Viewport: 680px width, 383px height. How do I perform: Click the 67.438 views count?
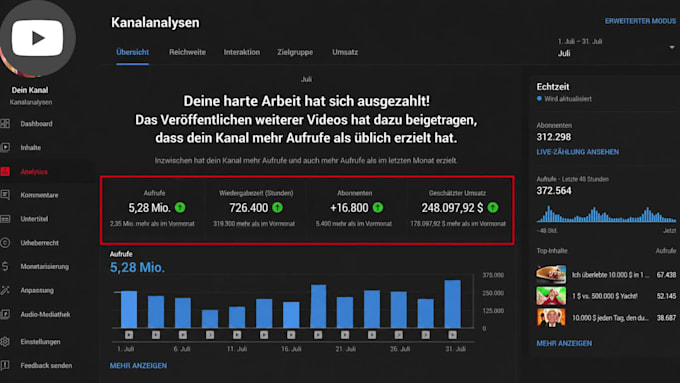pyautogui.click(x=666, y=275)
